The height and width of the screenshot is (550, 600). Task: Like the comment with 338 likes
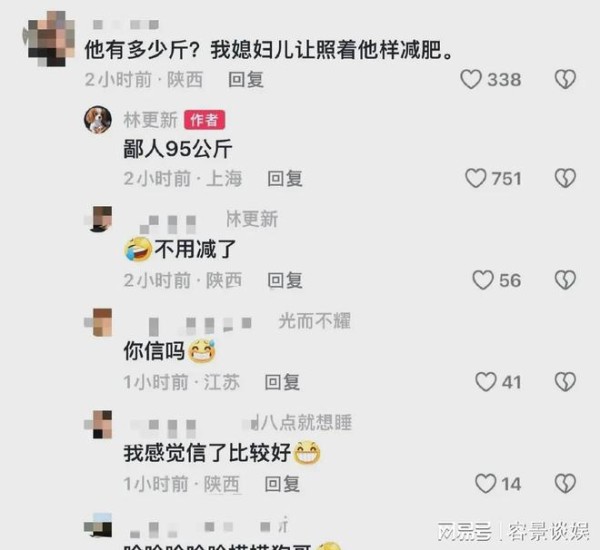point(471,80)
